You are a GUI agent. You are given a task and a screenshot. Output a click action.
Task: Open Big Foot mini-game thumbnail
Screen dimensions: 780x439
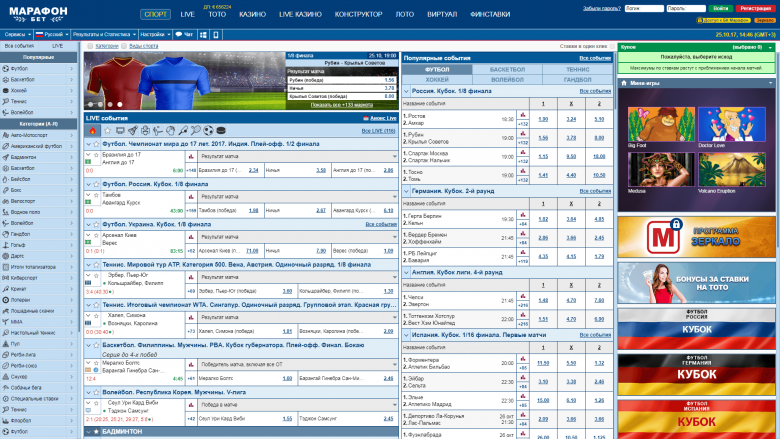661,125
